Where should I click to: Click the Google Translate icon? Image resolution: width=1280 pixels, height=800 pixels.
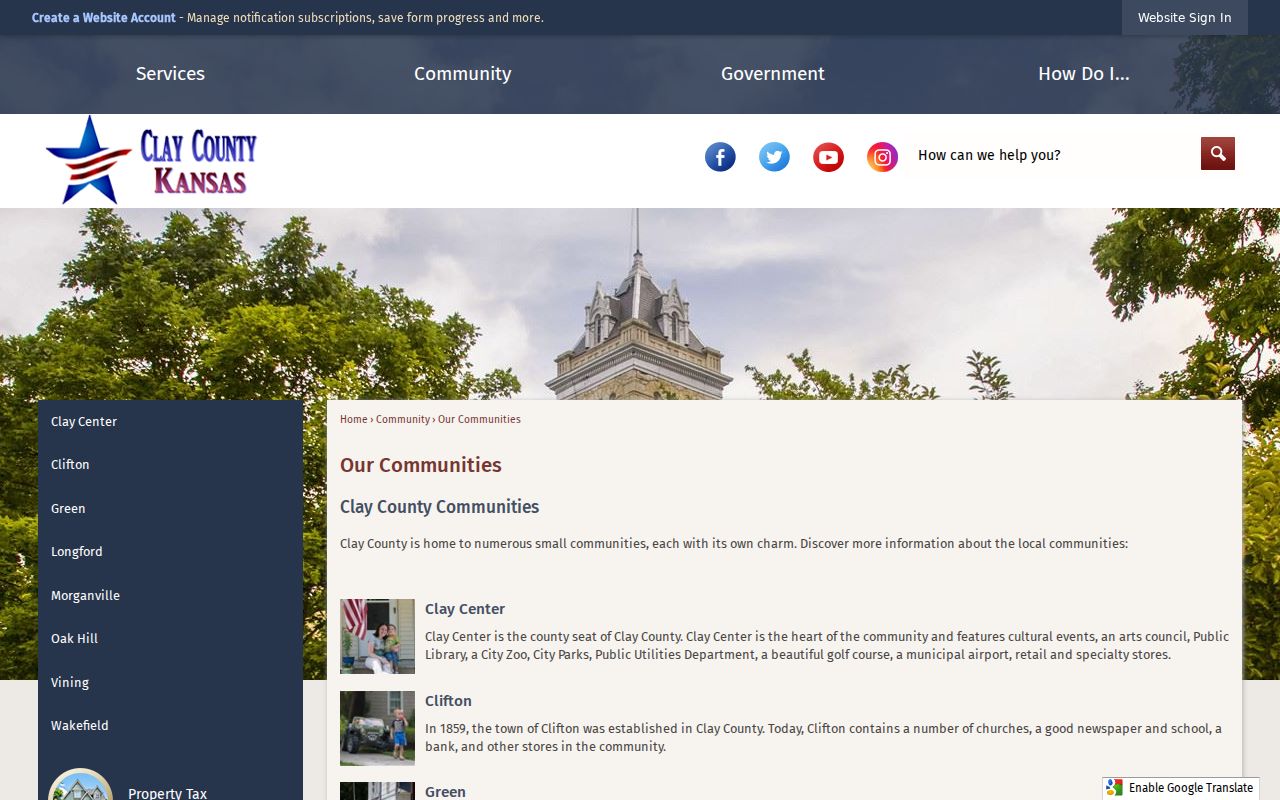click(x=1115, y=788)
